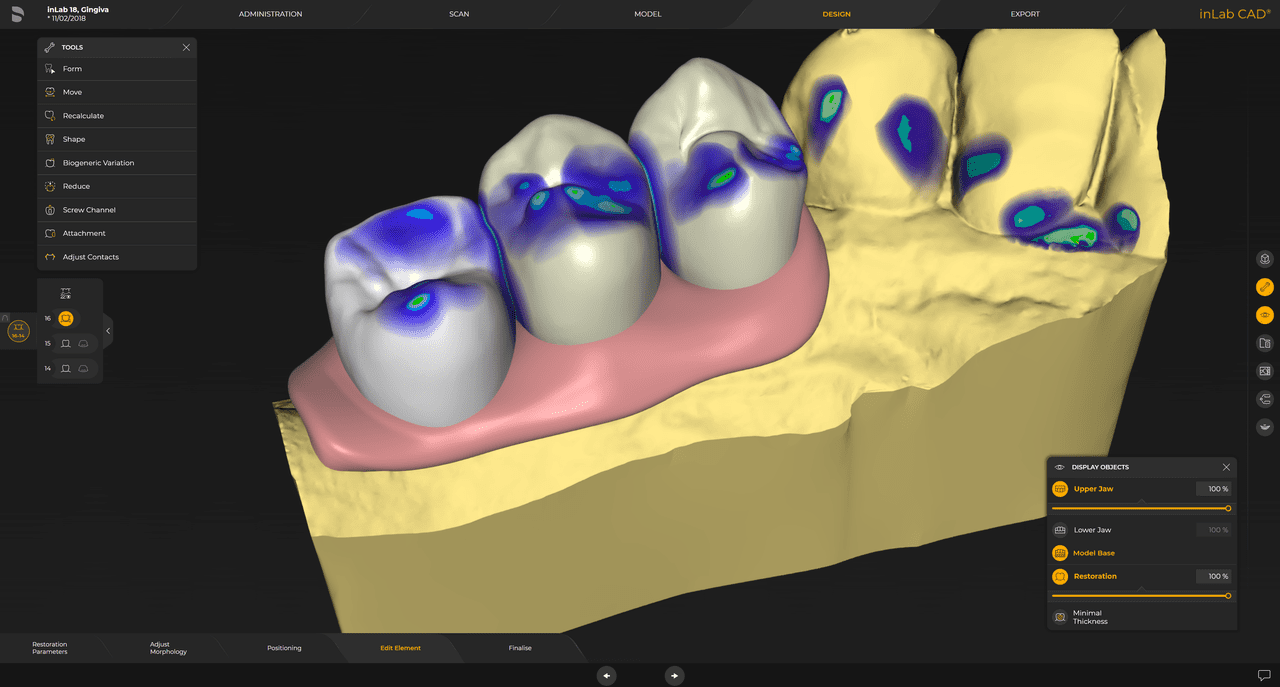The width and height of the screenshot is (1280, 687).
Task: Toggle Minimal Thickness display
Action: (1059, 617)
